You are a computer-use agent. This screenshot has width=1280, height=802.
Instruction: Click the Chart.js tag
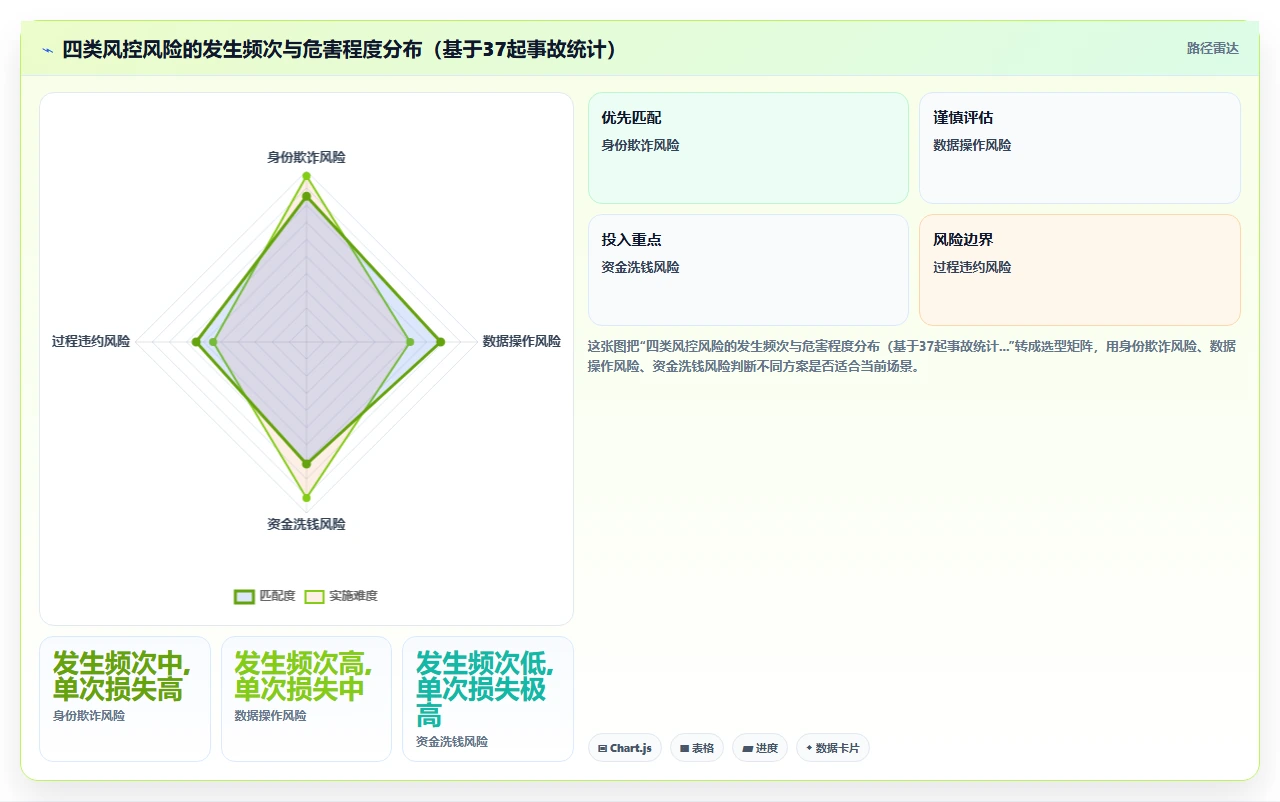pyautogui.click(x=625, y=748)
